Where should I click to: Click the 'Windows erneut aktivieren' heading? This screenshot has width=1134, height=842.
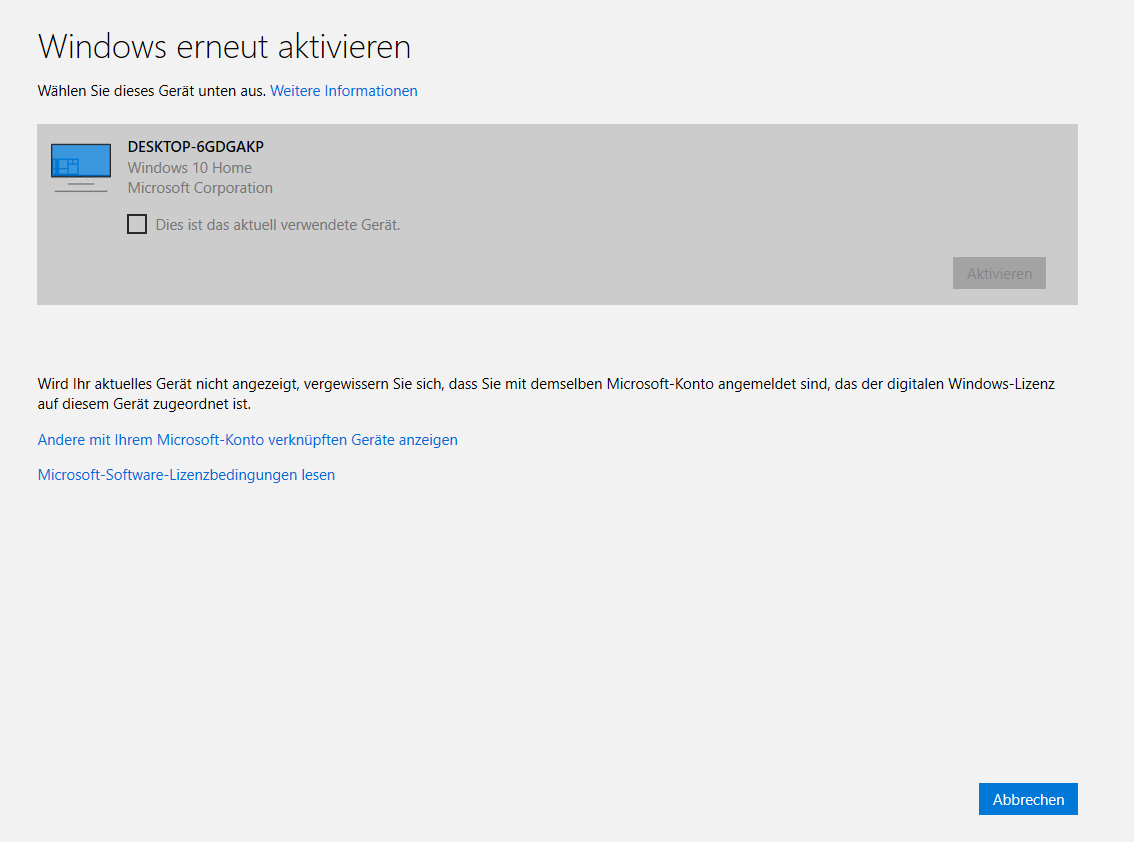(x=224, y=47)
